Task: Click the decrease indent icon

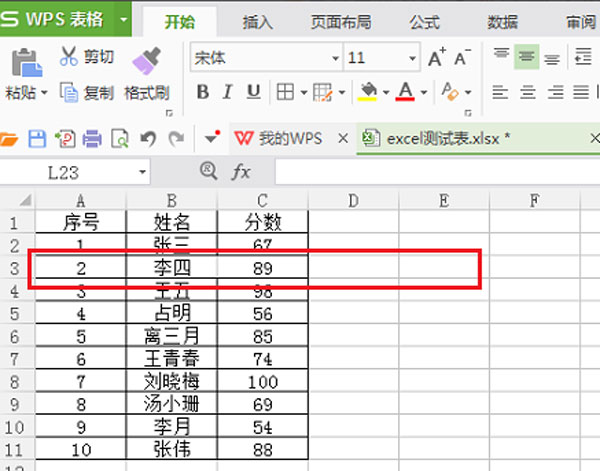Action: pos(583,57)
